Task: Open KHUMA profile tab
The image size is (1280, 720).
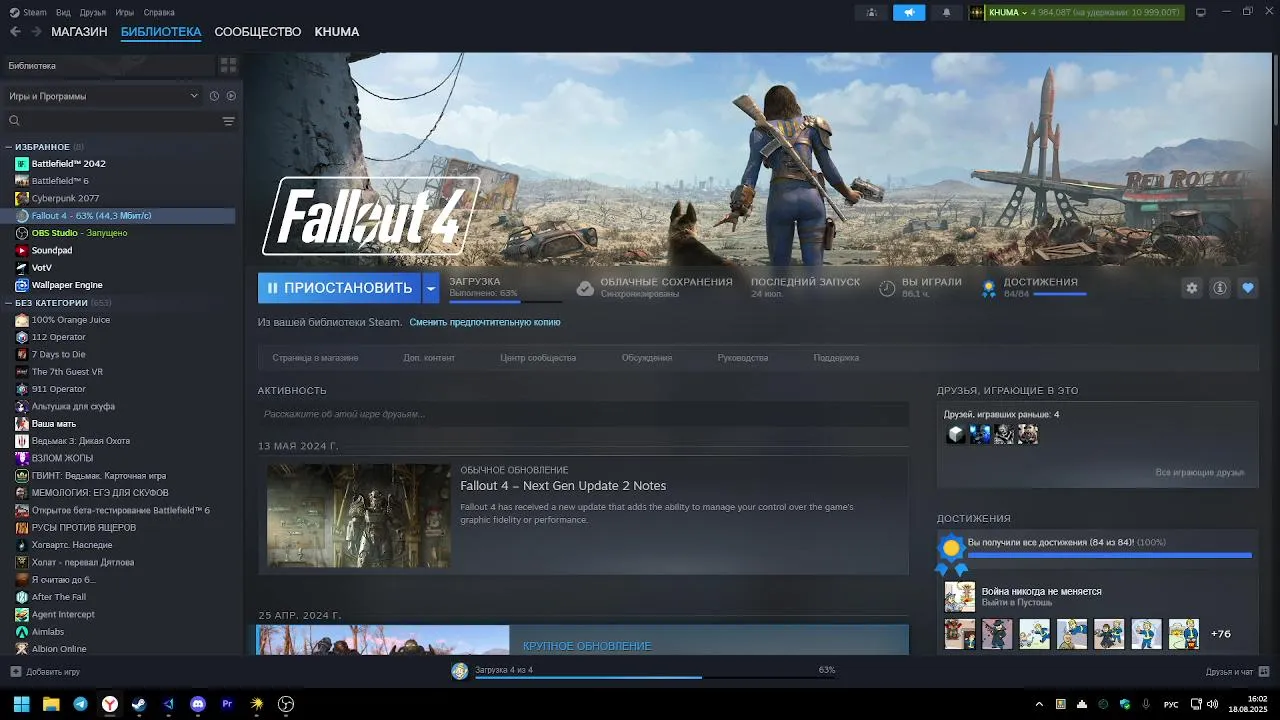Action: [337, 32]
